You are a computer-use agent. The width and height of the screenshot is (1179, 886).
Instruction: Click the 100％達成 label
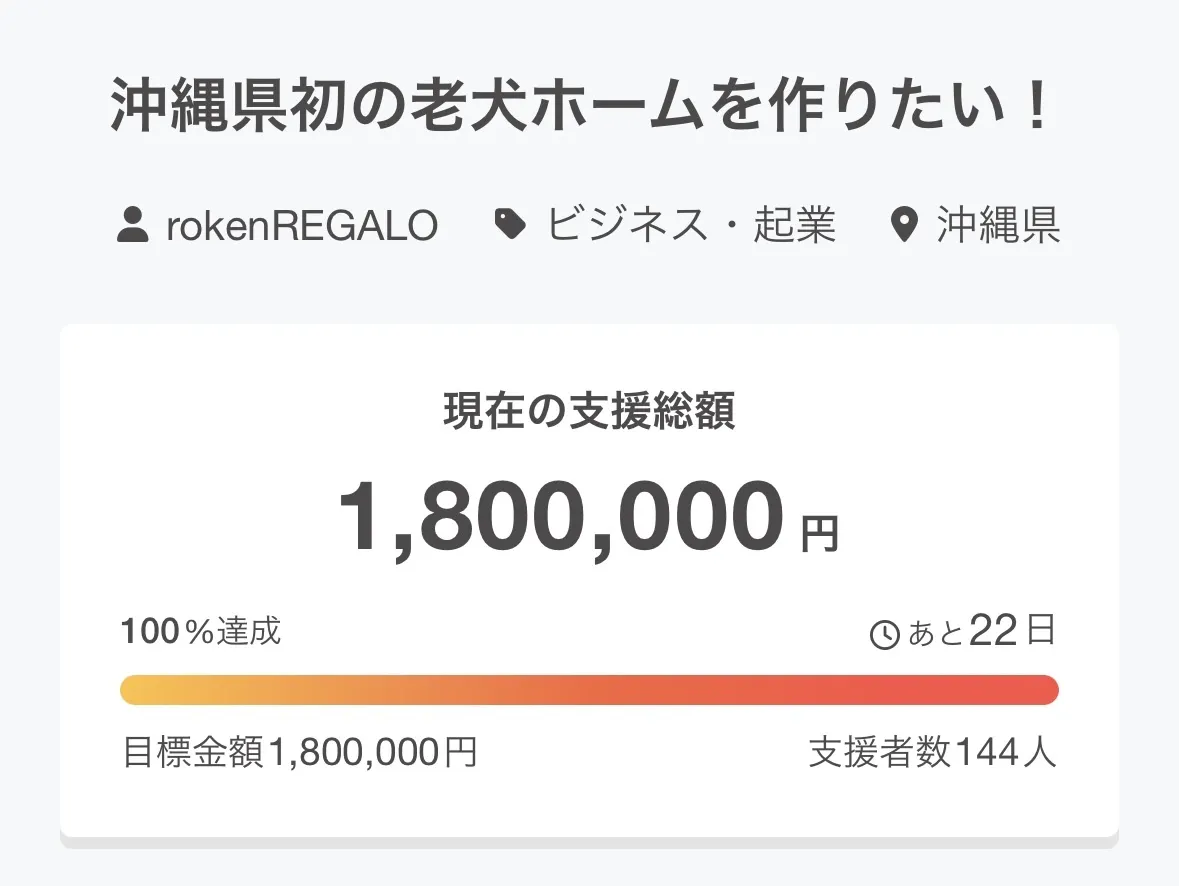coord(201,632)
